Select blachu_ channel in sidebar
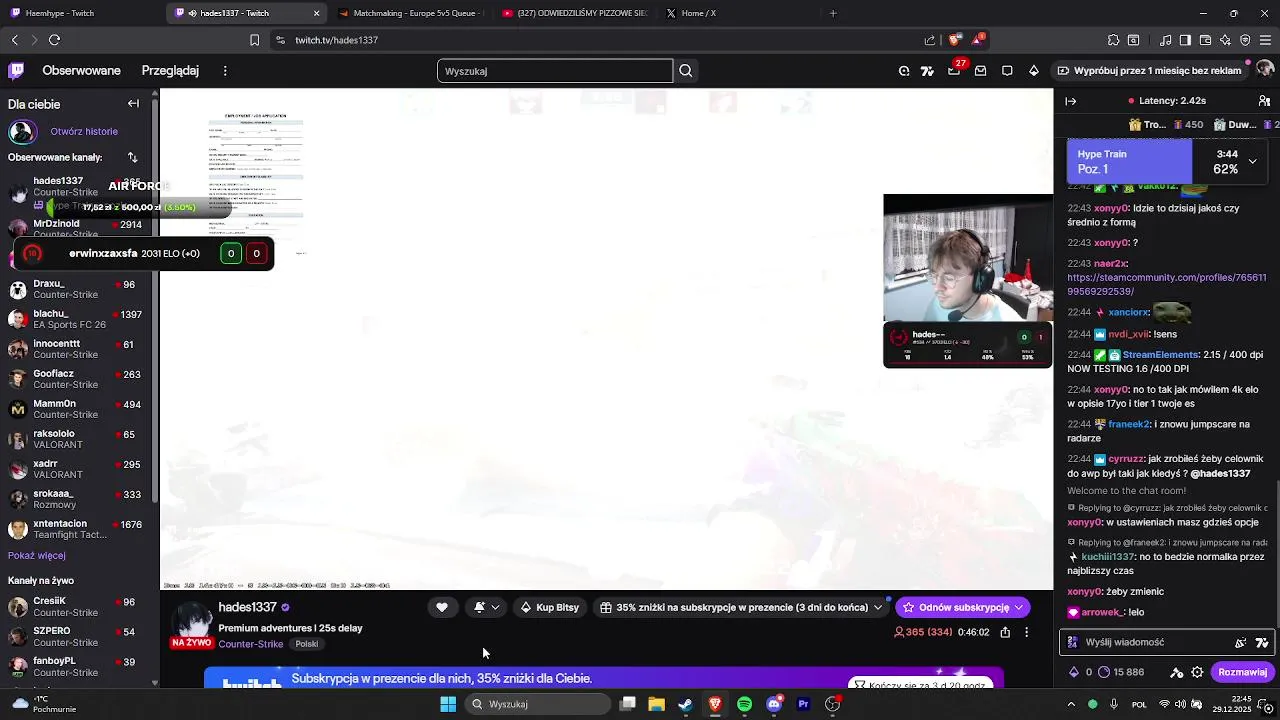Image resolution: width=1280 pixels, height=720 pixels. click(x=77, y=319)
